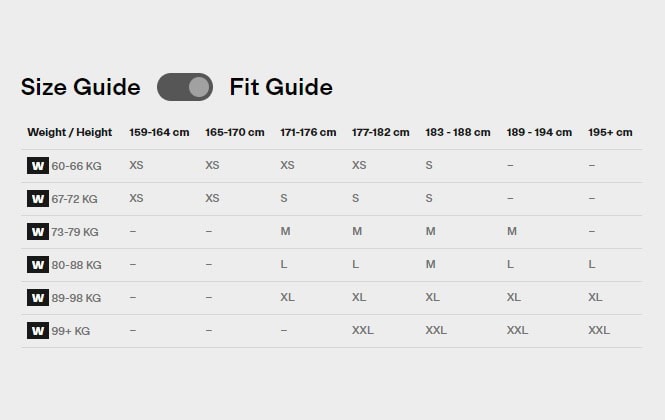Click the W icon beside 67-72 KG
Viewport: 665px width, 420px height.
[38, 199]
